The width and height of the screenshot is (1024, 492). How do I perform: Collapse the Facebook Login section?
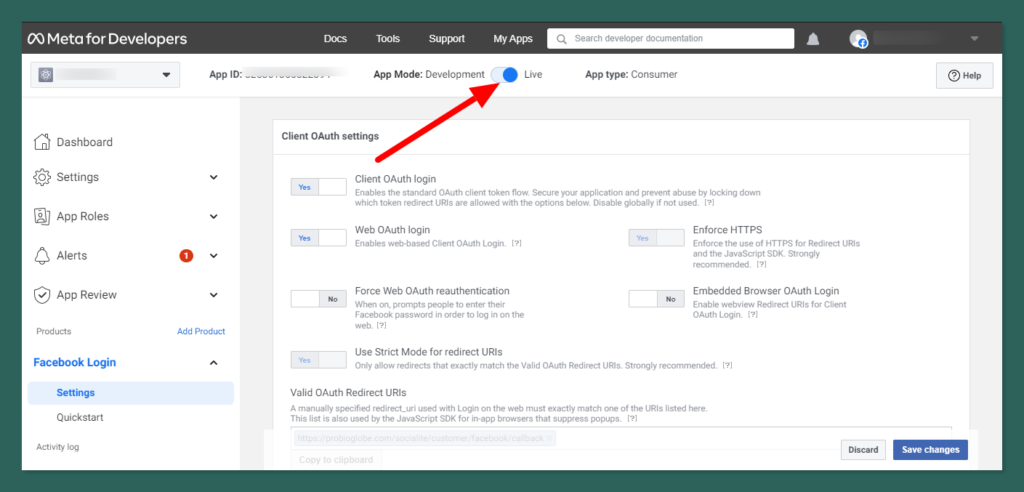coord(213,363)
